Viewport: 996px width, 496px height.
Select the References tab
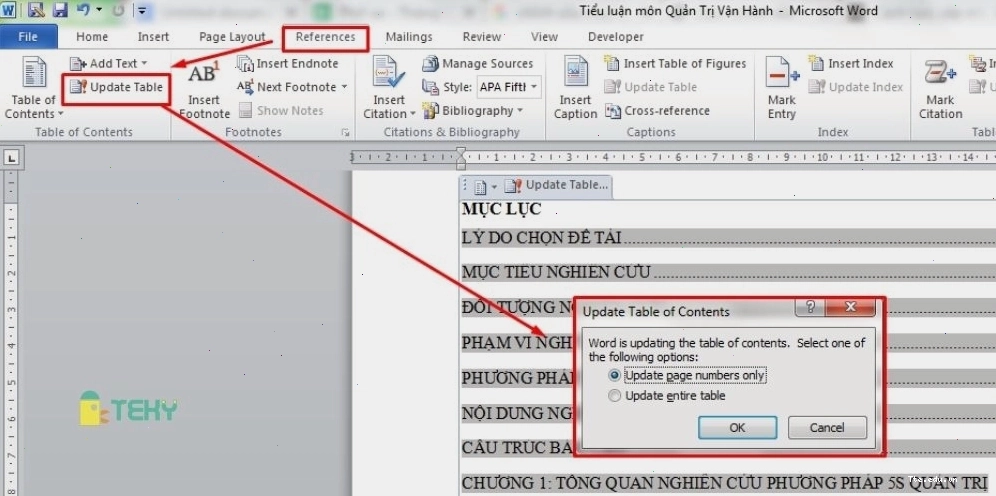(325, 37)
